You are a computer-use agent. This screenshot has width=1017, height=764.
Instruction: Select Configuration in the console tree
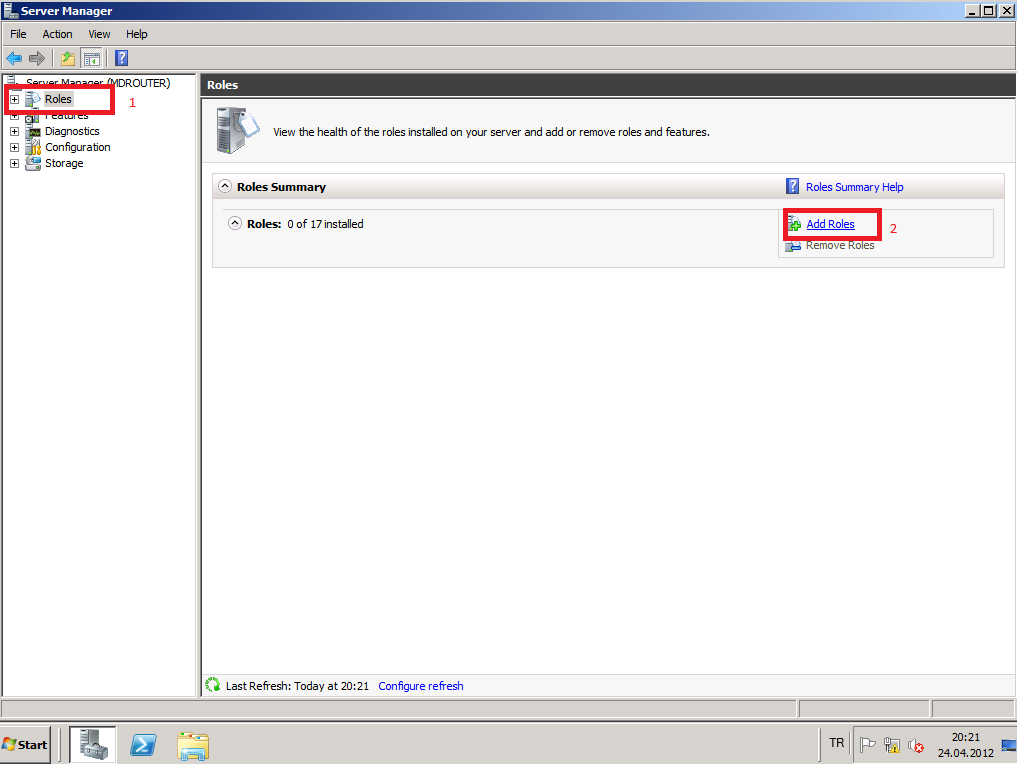coord(77,147)
